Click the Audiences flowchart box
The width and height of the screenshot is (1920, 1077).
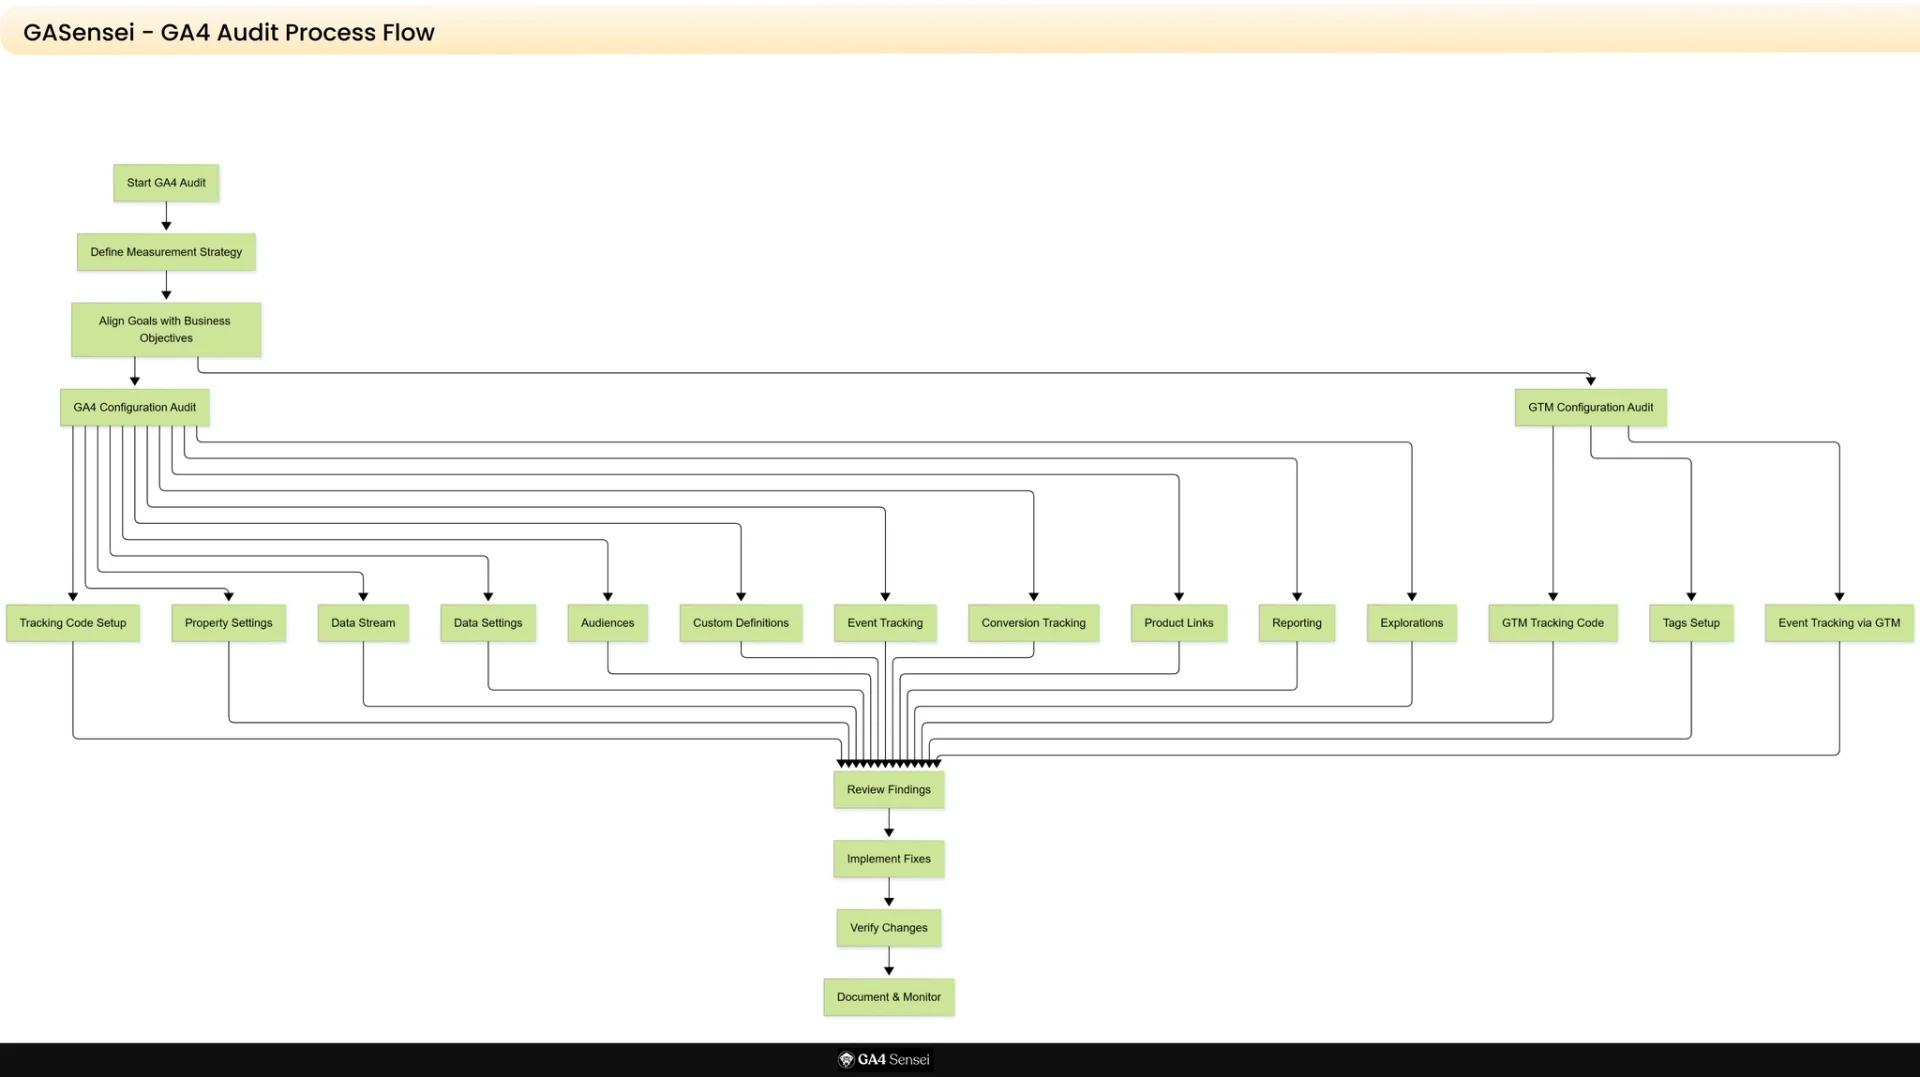pos(607,623)
